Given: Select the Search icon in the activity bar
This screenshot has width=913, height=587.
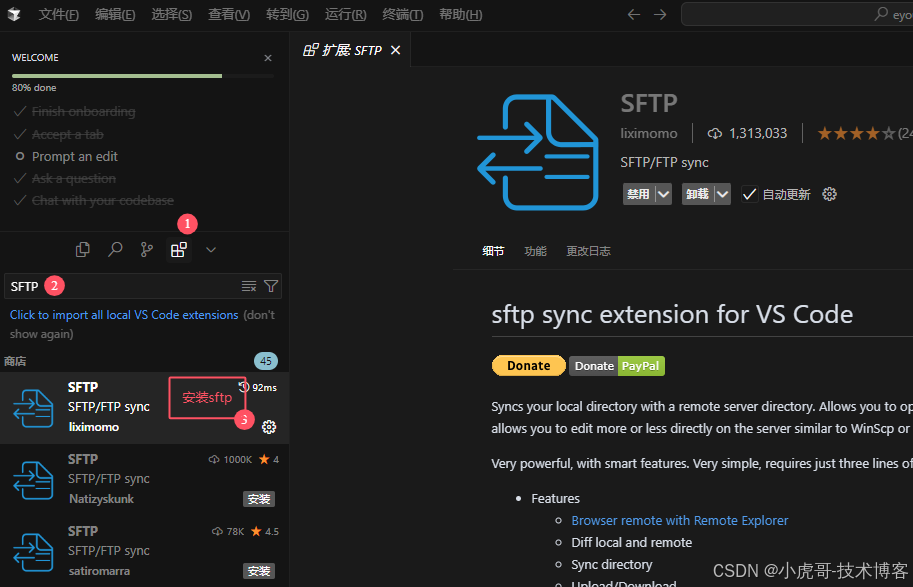Looking at the screenshot, I should point(114,249).
